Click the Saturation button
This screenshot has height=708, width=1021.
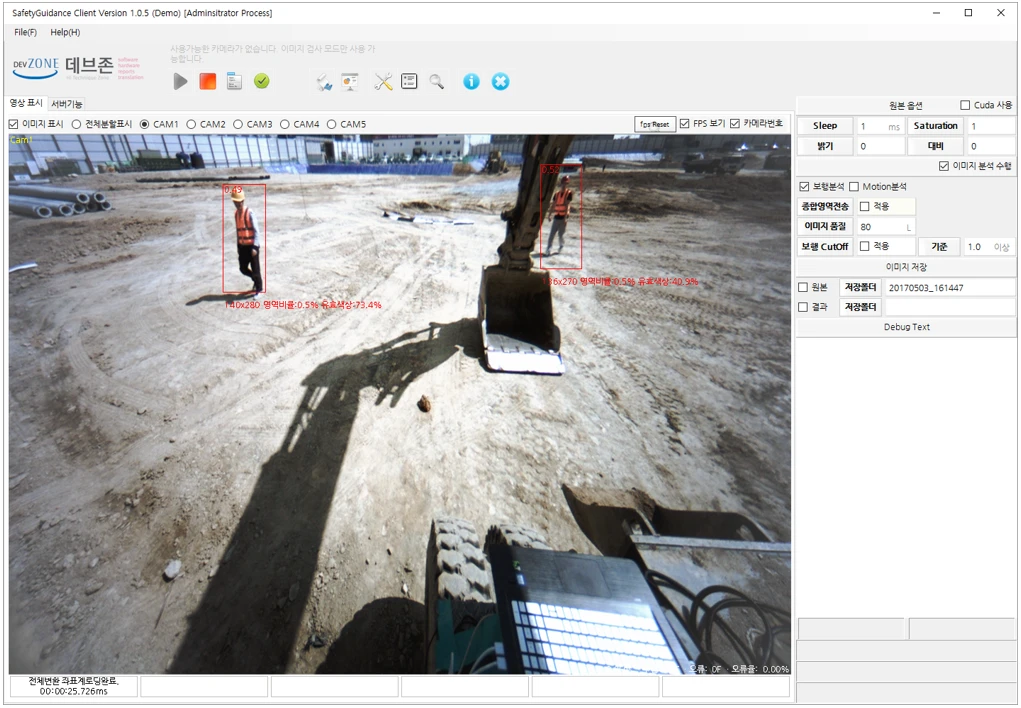click(935, 126)
